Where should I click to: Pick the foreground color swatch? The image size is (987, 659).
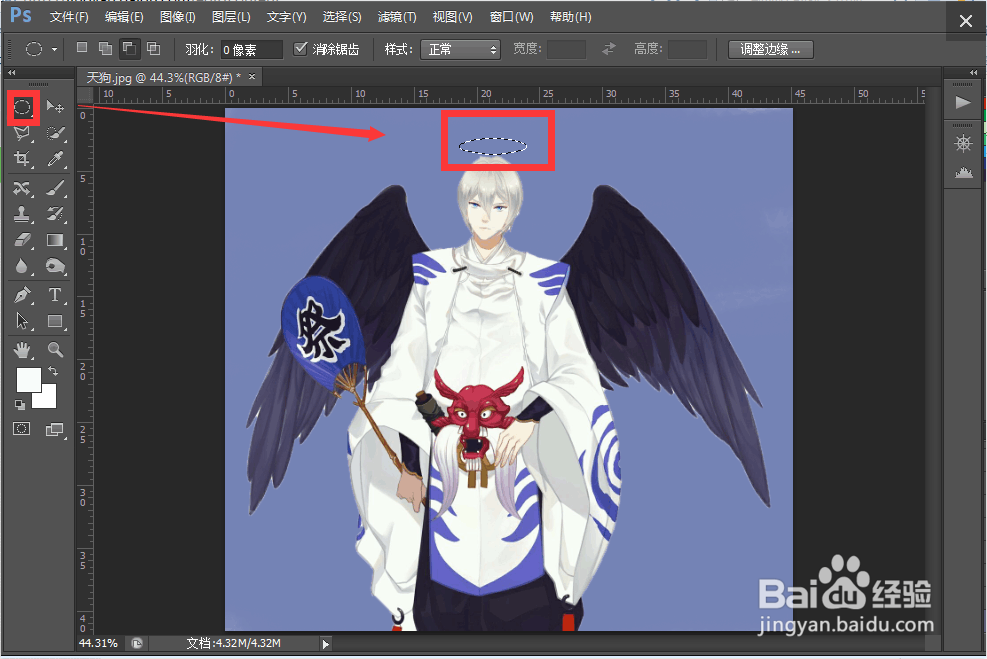coord(28,380)
